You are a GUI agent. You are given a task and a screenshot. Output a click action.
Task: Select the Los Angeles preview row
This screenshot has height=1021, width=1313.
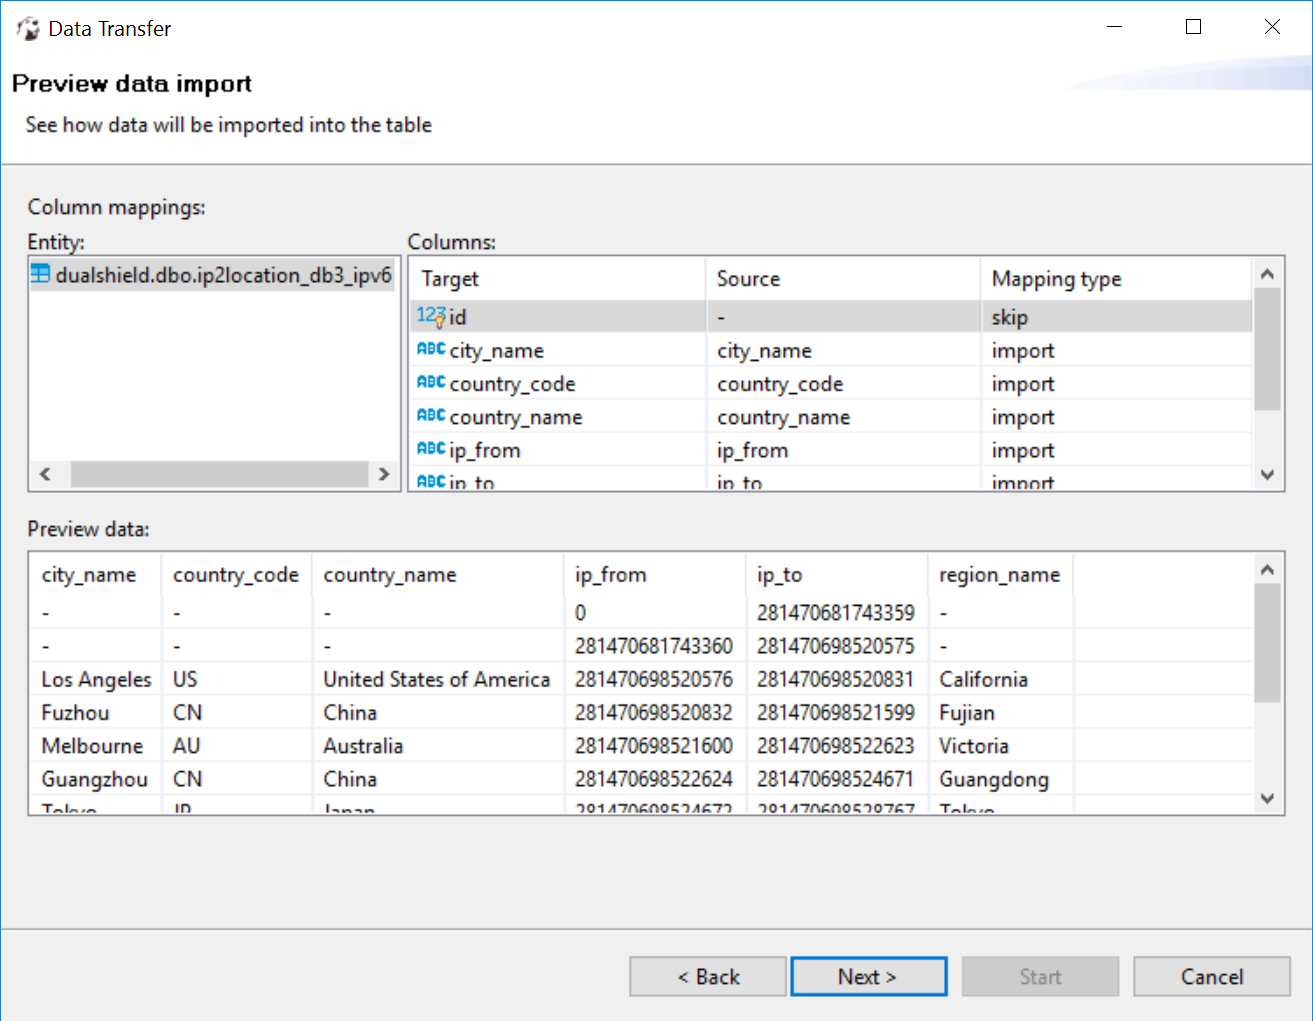click(96, 680)
